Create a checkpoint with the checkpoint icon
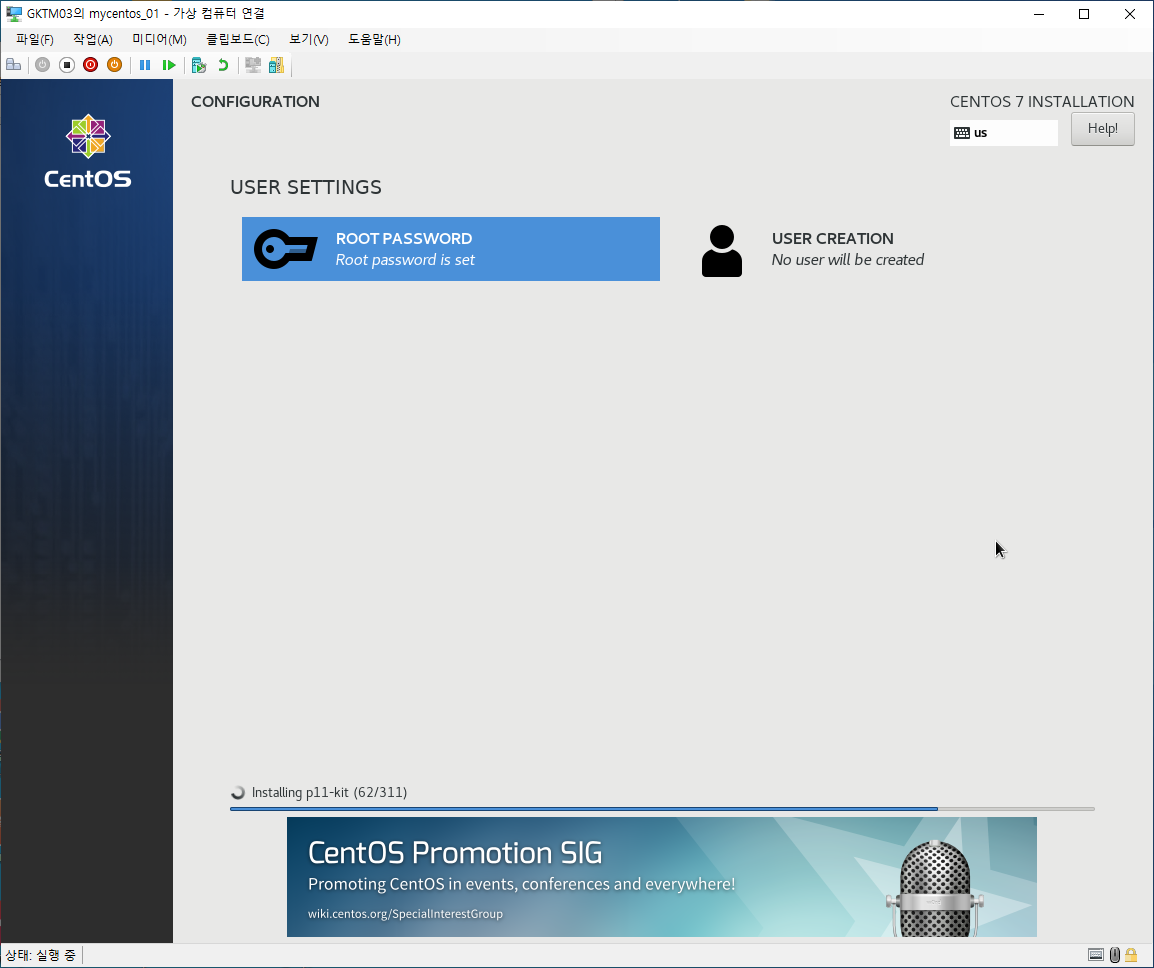 [x=199, y=65]
